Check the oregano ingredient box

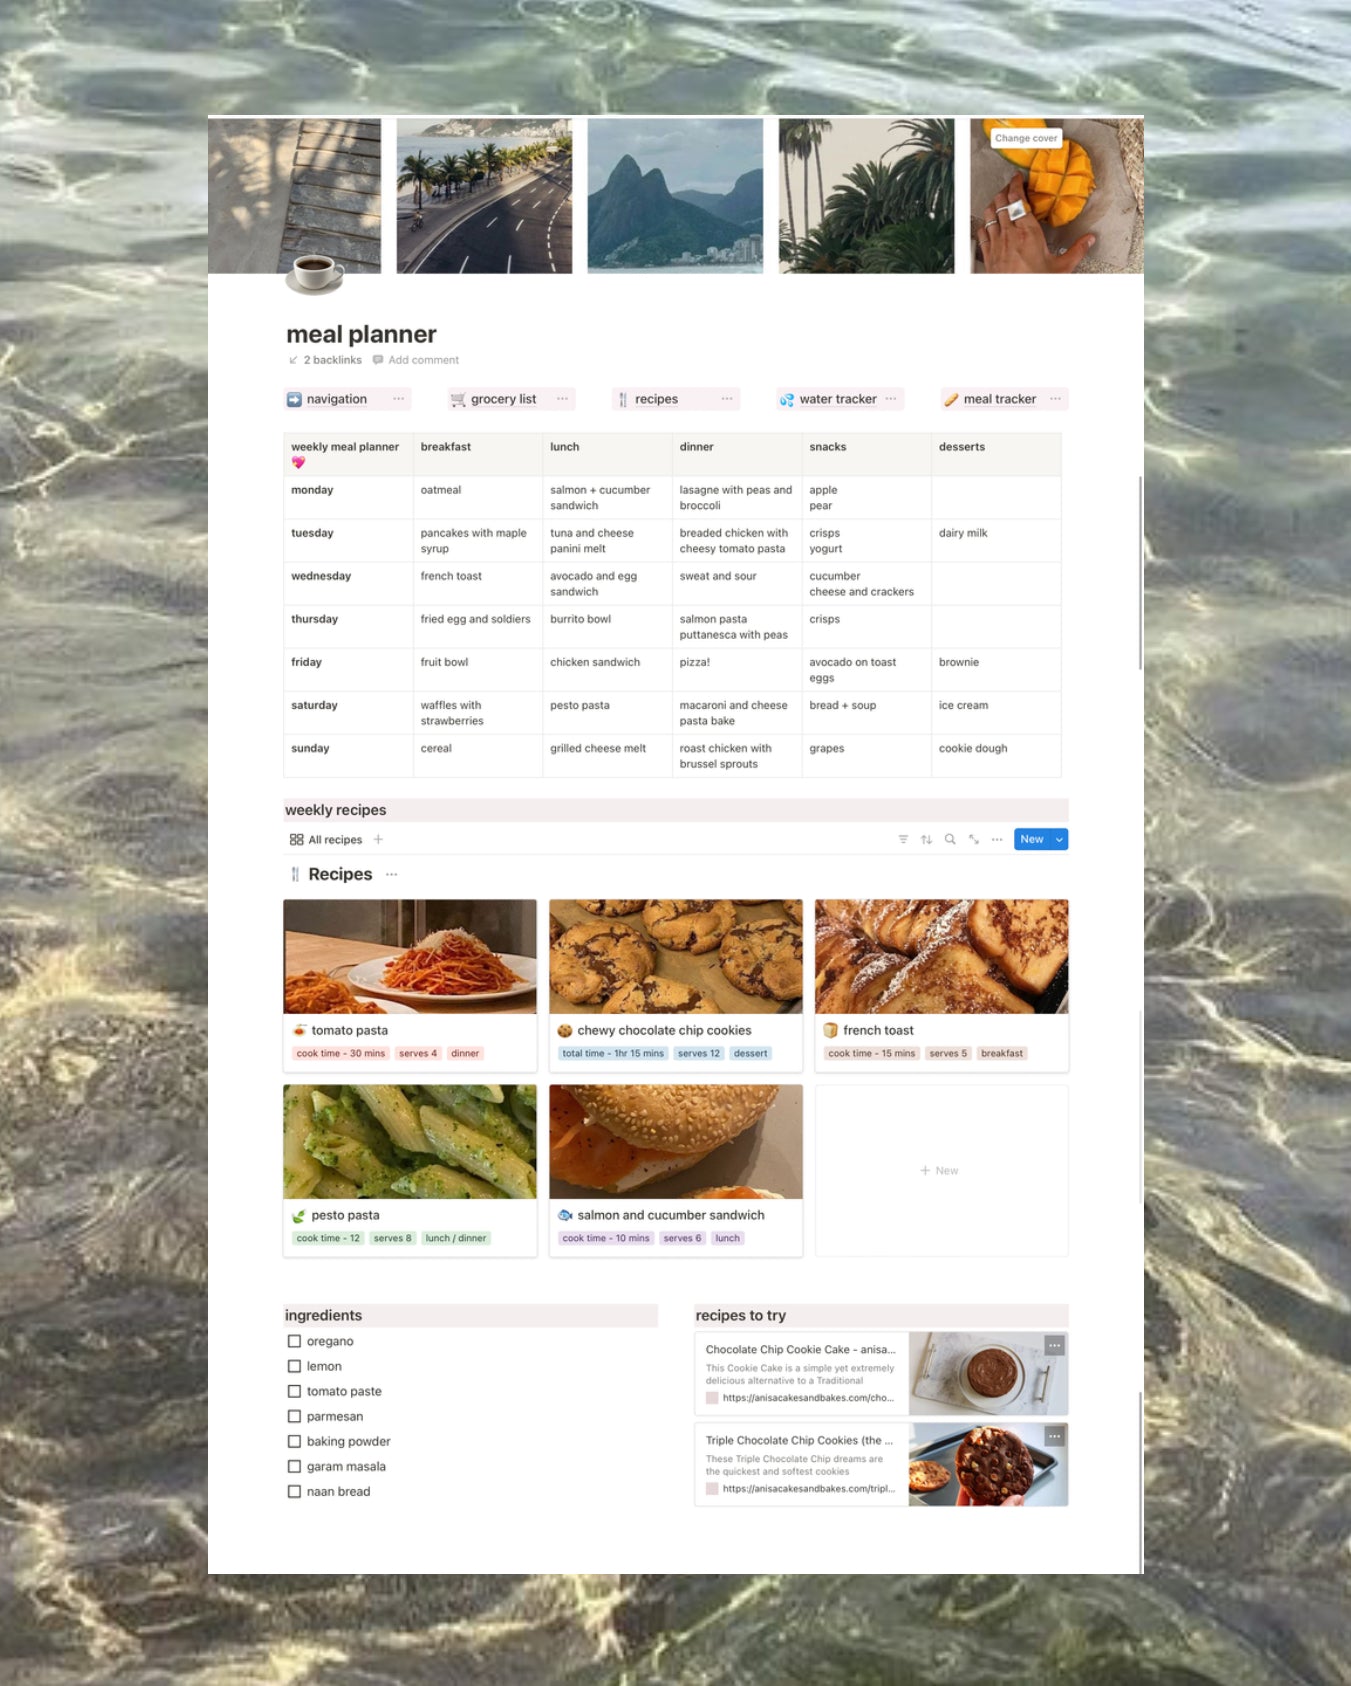tap(294, 1341)
